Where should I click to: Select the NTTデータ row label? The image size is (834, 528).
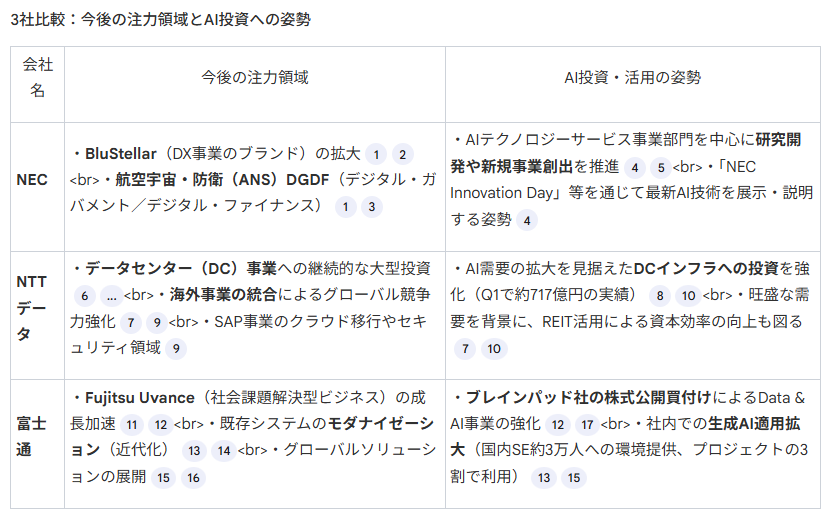pyautogui.click(x=31, y=308)
